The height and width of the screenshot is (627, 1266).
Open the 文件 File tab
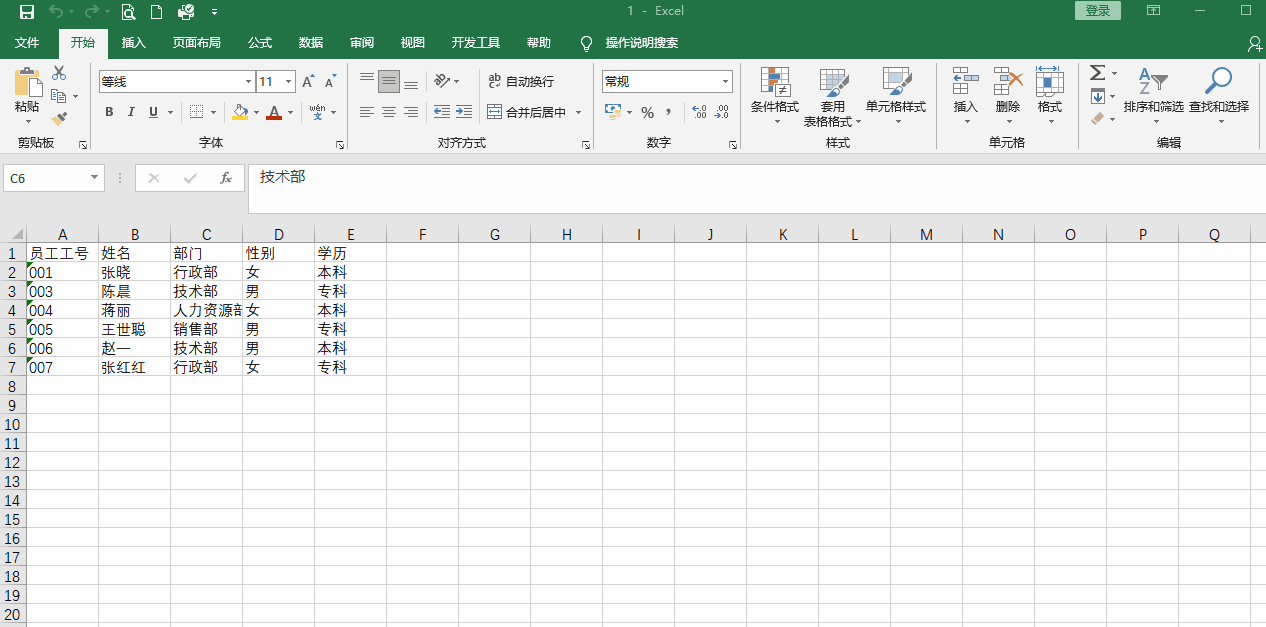pos(27,43)
